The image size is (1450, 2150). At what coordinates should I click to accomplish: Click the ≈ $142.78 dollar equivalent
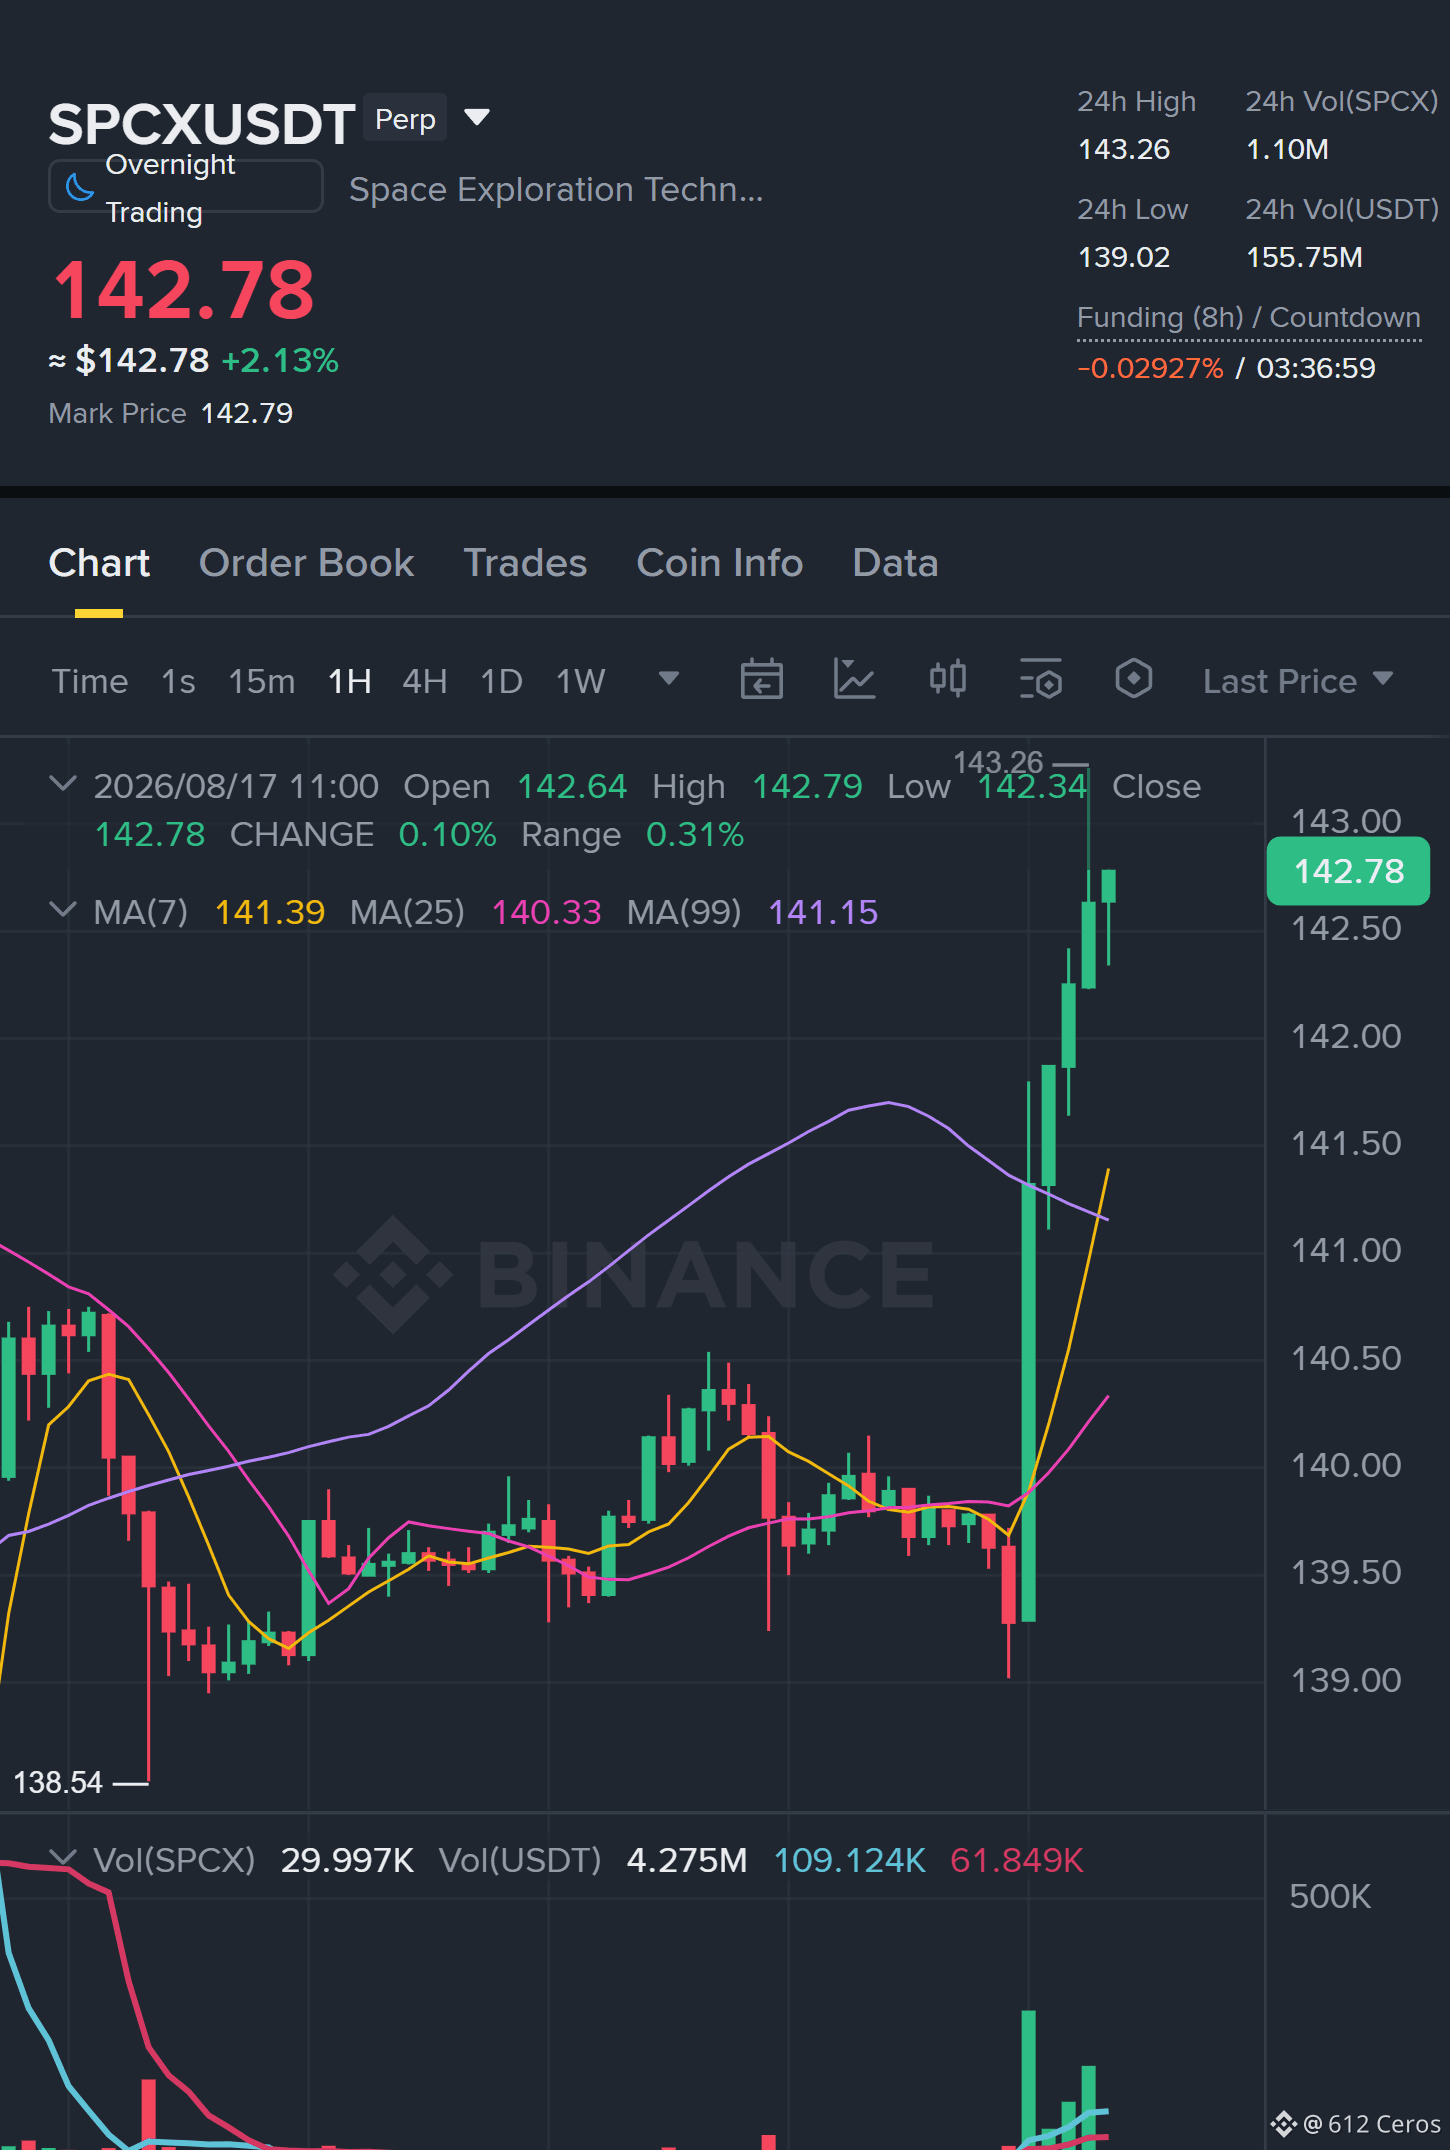point(129,360)
